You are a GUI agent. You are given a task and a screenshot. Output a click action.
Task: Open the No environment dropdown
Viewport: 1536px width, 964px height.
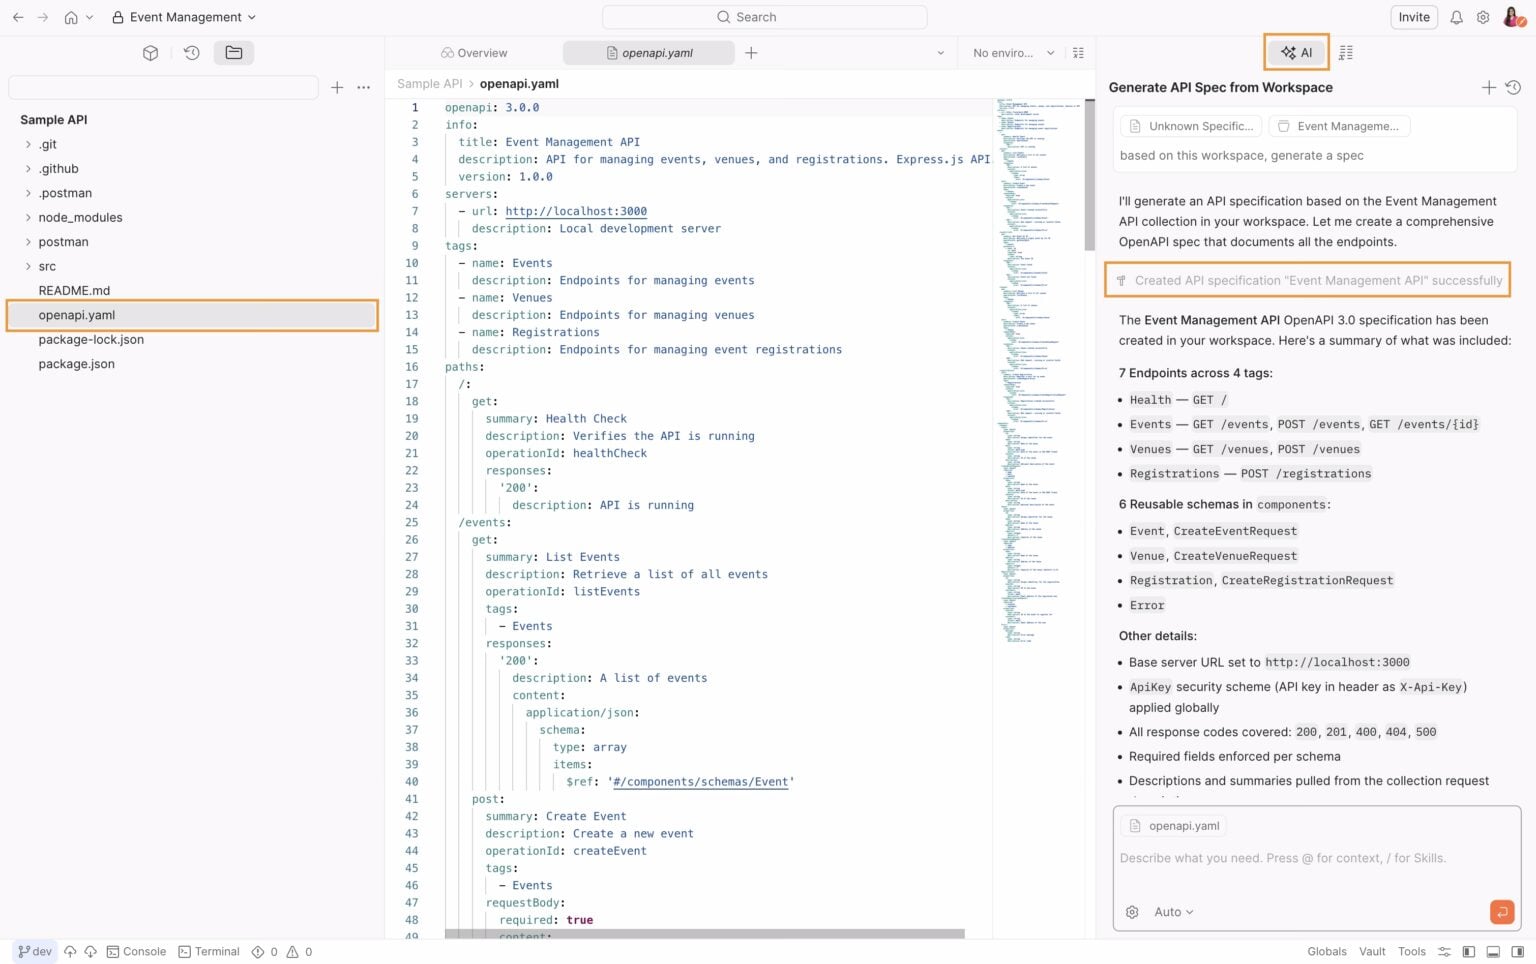coord(1012,53)
